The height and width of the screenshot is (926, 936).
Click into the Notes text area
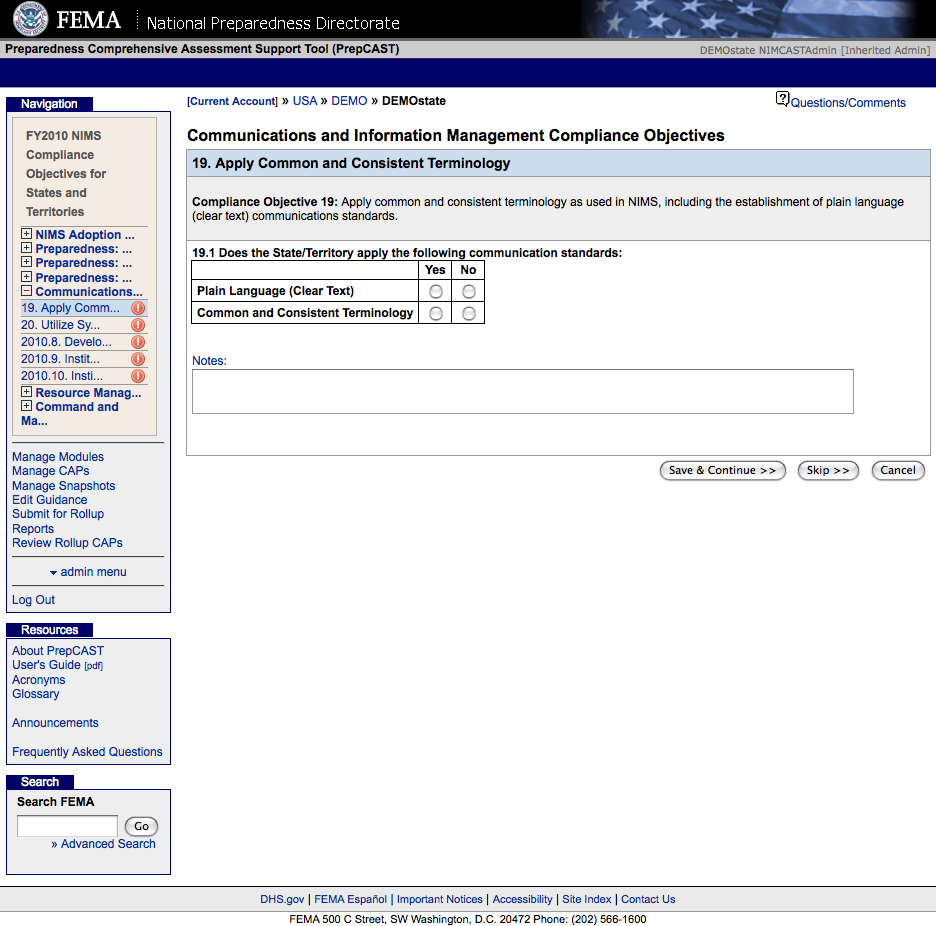(522, 392)
